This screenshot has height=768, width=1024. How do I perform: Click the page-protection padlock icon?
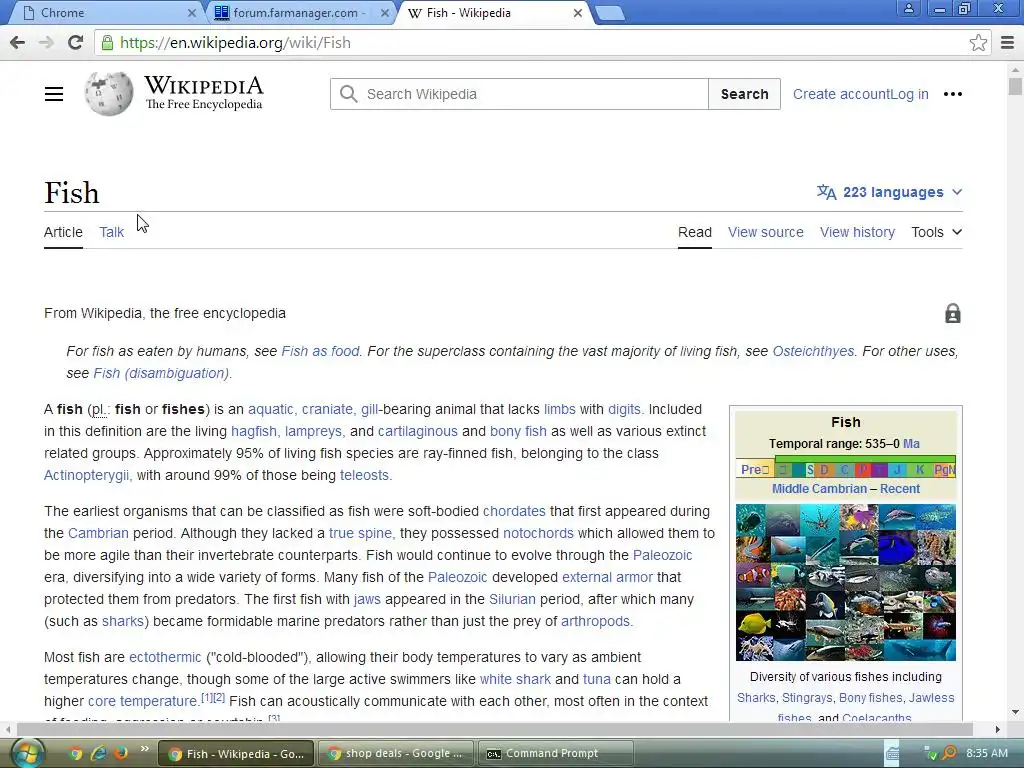(x=953, y=313)
